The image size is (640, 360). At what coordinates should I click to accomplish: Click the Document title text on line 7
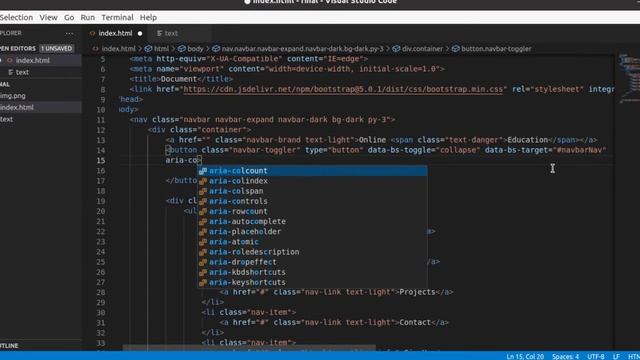point(179,79)
